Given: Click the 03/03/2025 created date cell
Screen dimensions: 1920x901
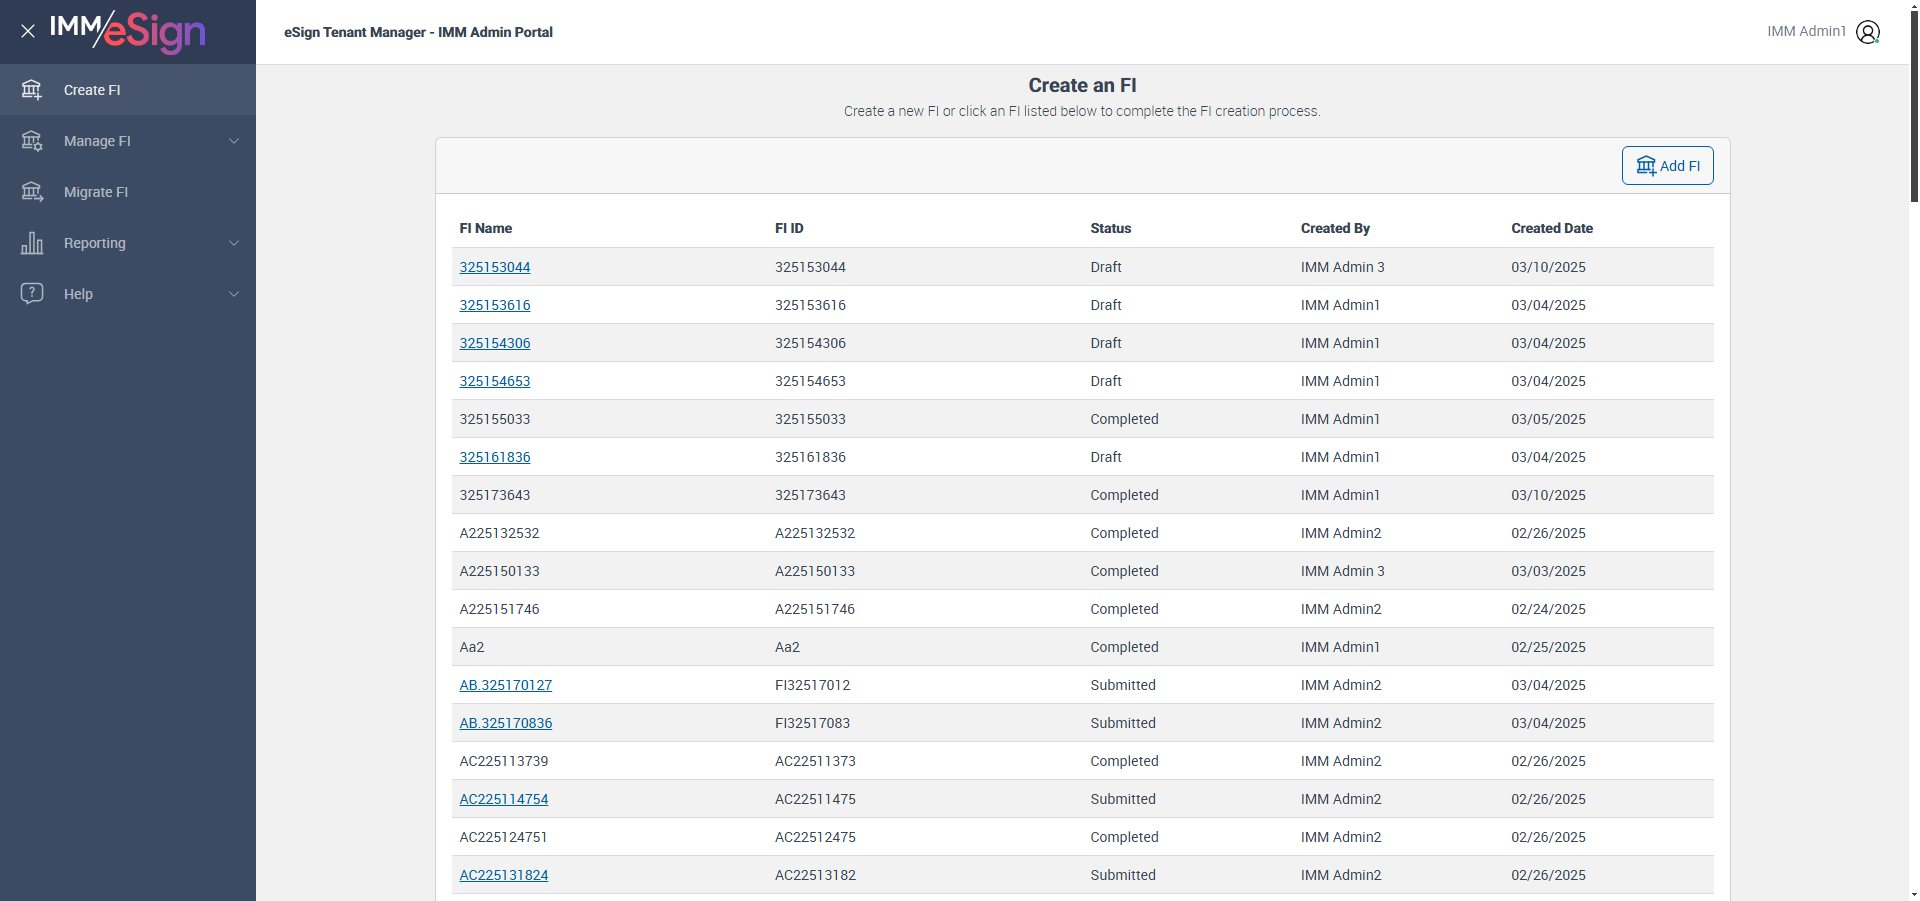Looking at the screenshot, I should pyautogui.click(x=1549, y=571).
